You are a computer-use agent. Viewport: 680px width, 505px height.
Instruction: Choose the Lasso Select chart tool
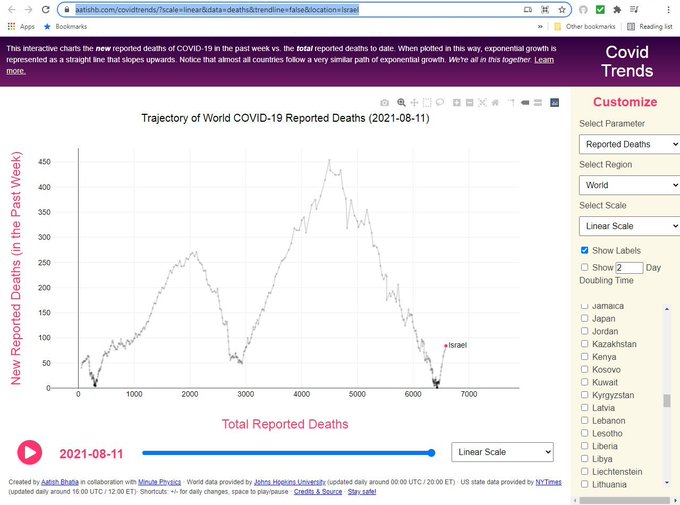[x=440, y=102]
